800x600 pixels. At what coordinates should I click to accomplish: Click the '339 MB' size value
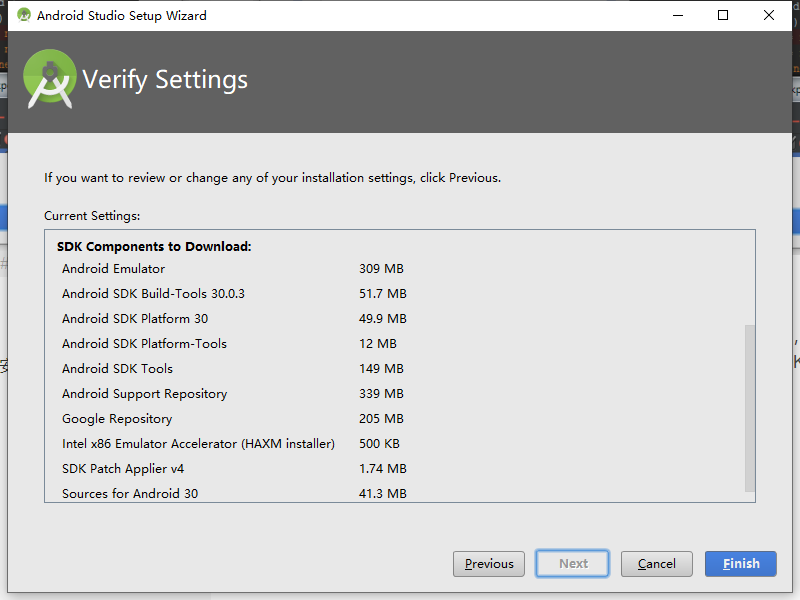381,394
